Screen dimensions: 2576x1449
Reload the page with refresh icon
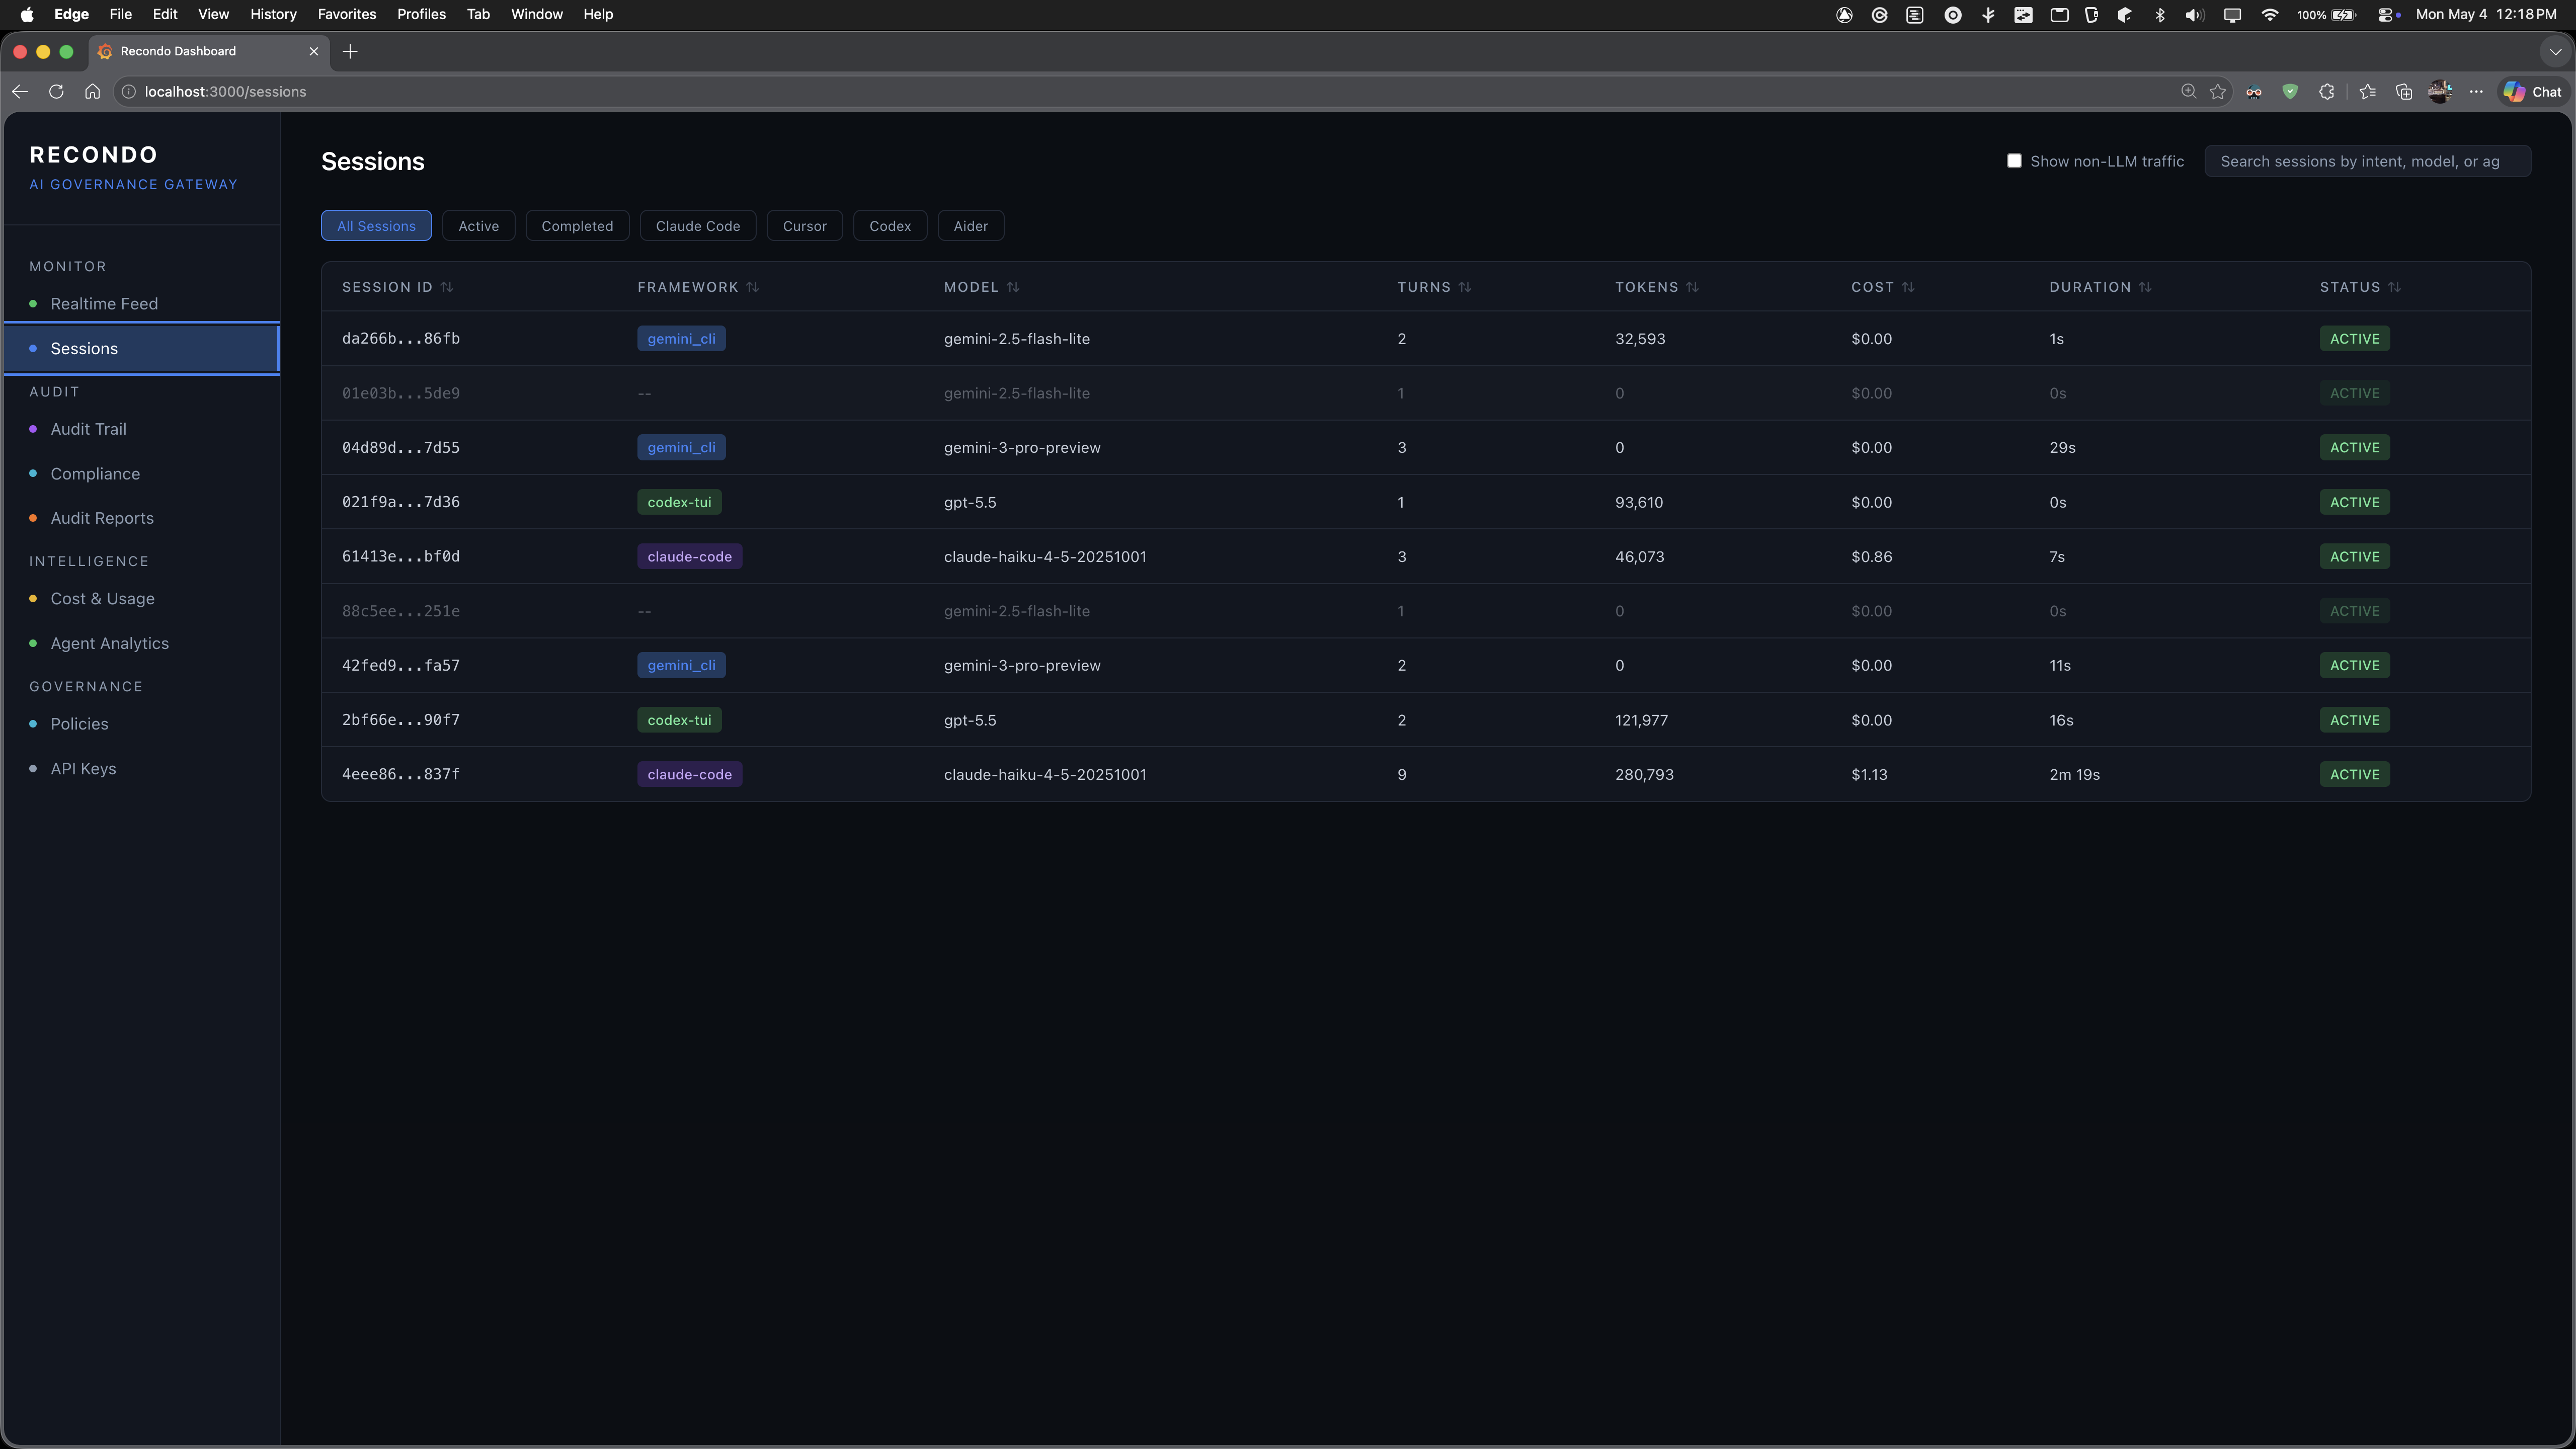tap(56, 91)
